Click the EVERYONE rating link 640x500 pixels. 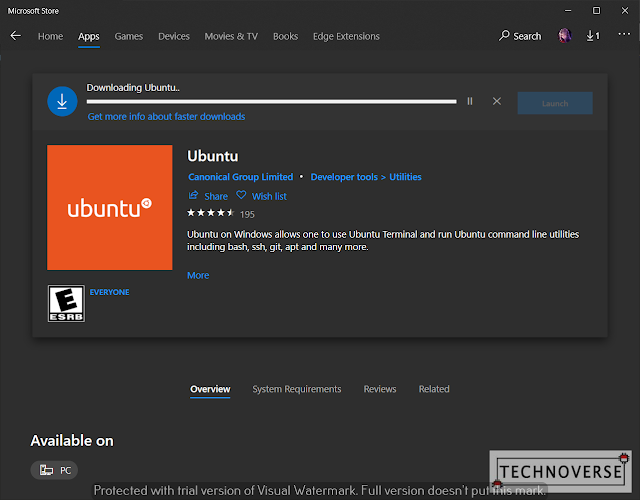coord(109,292)
